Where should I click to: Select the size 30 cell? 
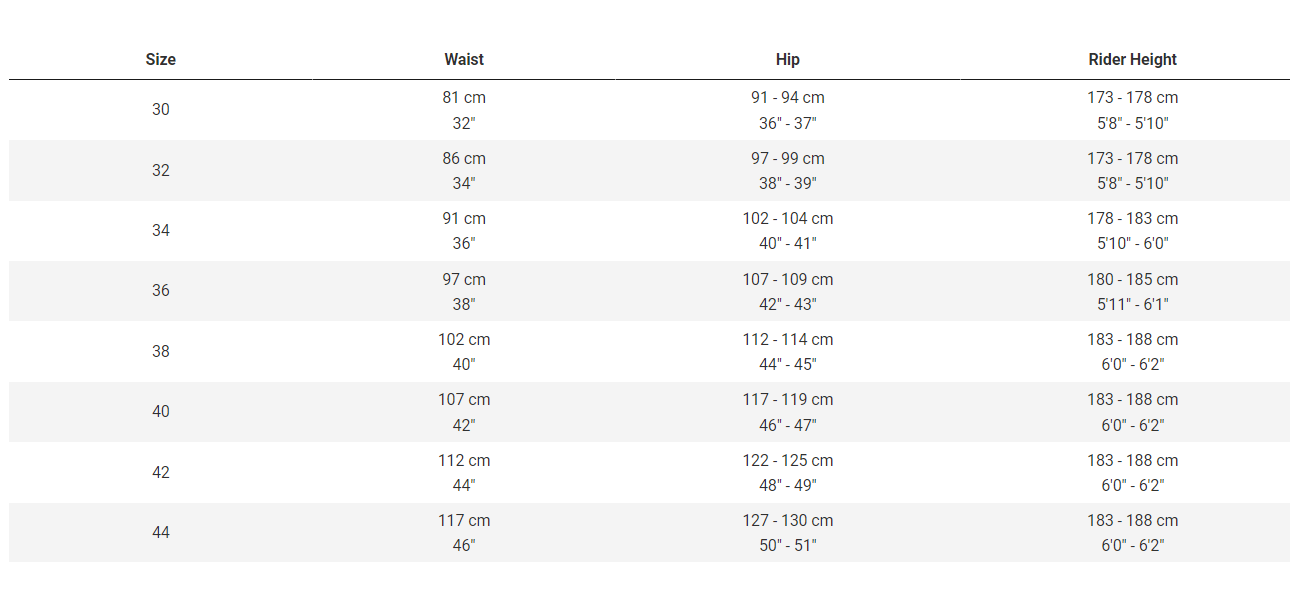(161, 110)
